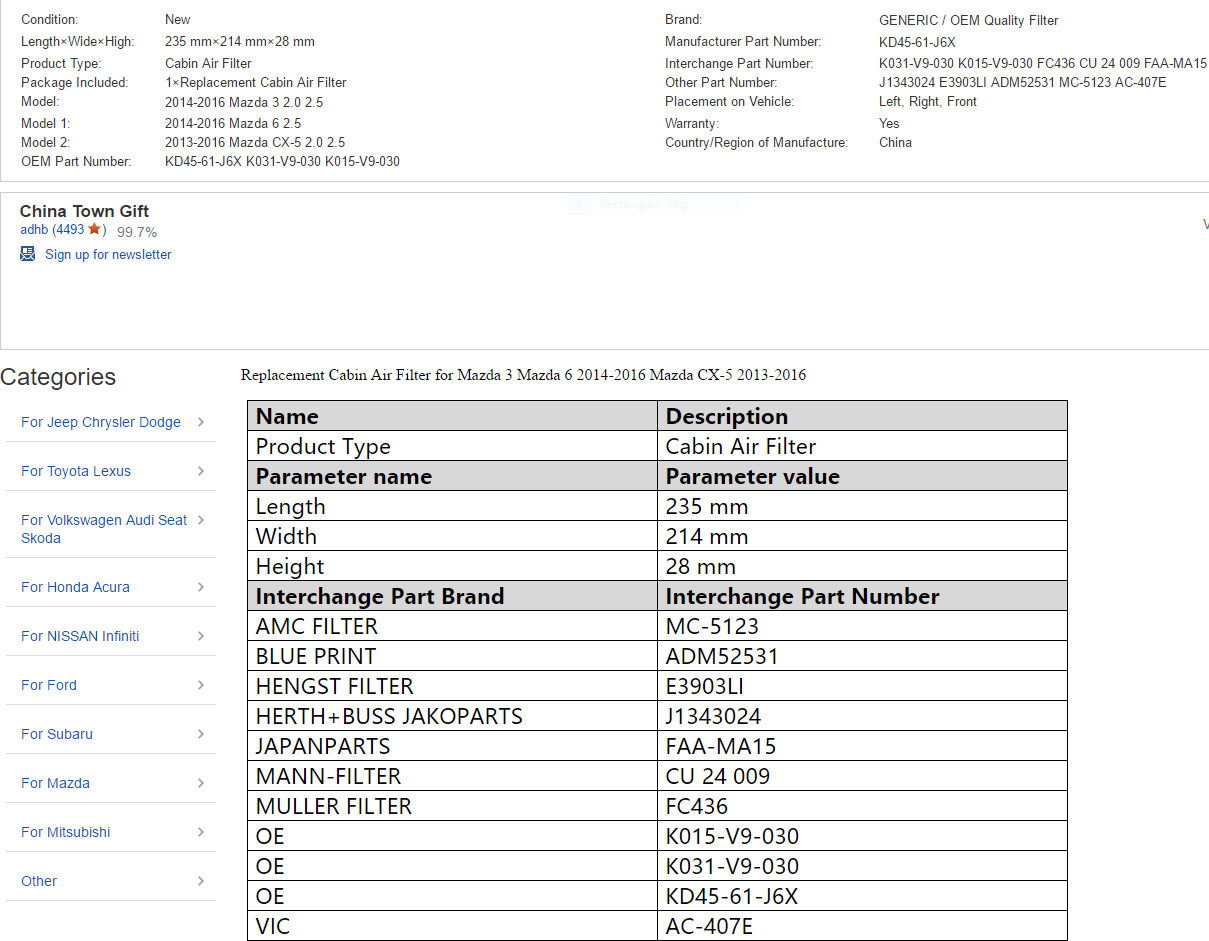Viewport: 1209px width, 941px height.
Task: Click 235 mm×214 mm×28 mm dimensions value
Action: pos(240,41)
